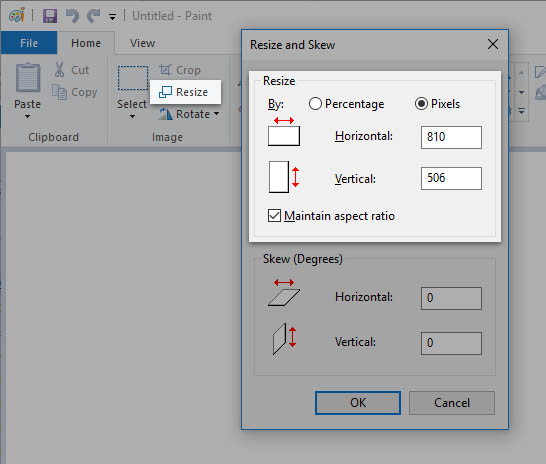Click the Resize Vertical value field
Viewport: 546px width, 464px height.
tap(451, 179)
